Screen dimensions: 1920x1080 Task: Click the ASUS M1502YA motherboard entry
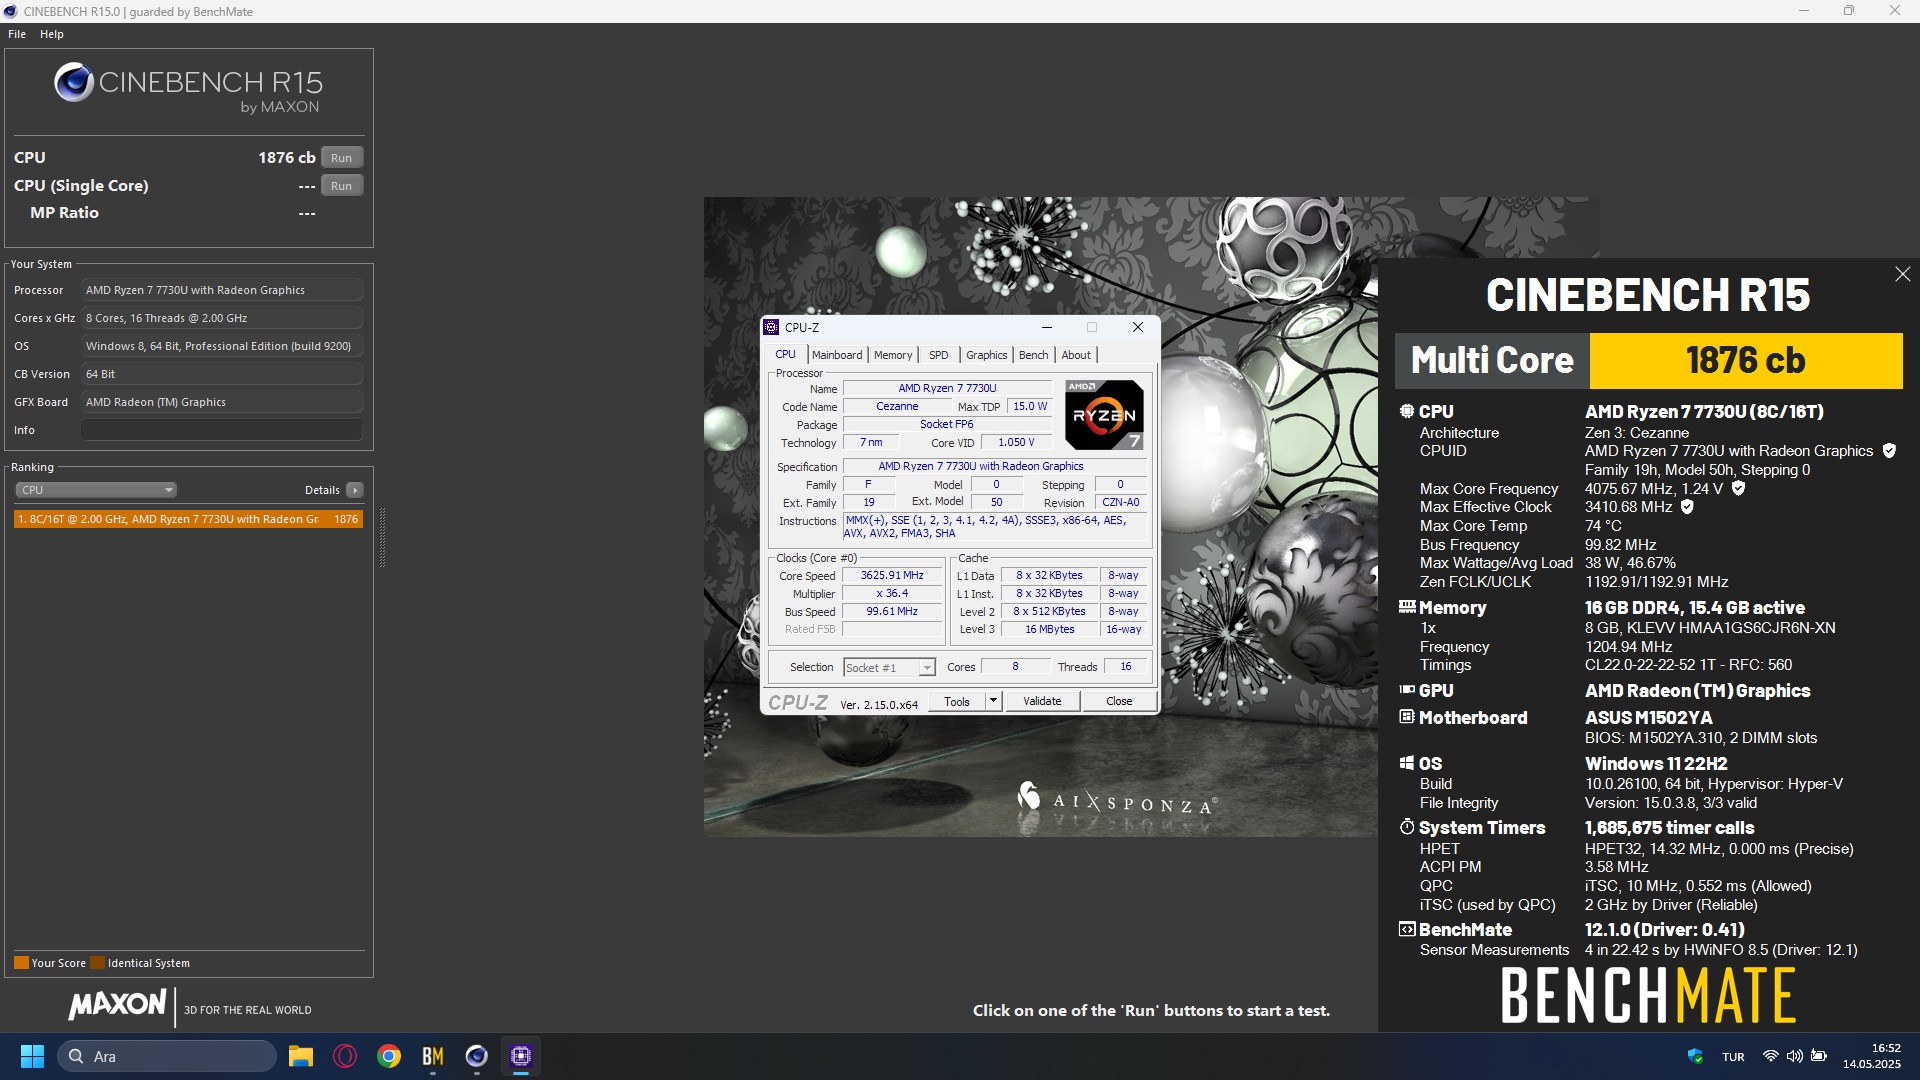[1648, 718]
